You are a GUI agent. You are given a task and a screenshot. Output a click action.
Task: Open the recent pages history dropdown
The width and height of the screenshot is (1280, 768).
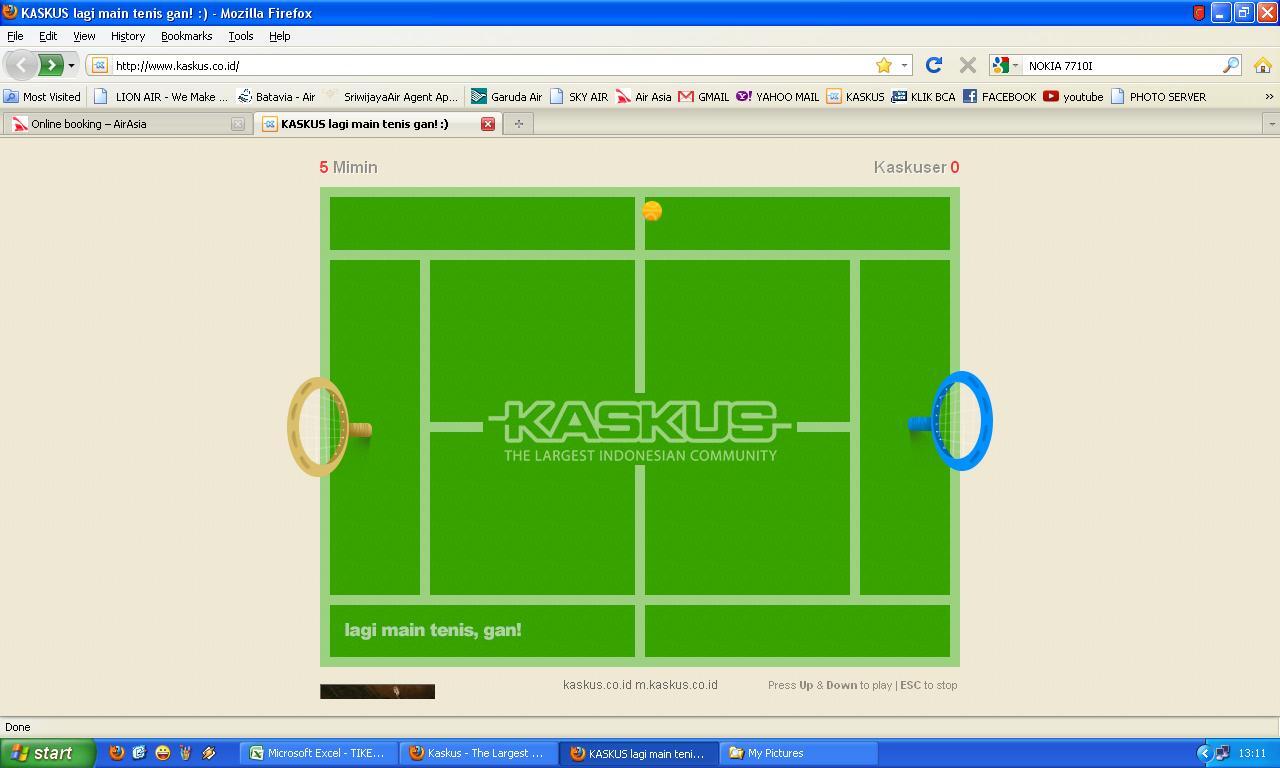click(x=71, y=65)
